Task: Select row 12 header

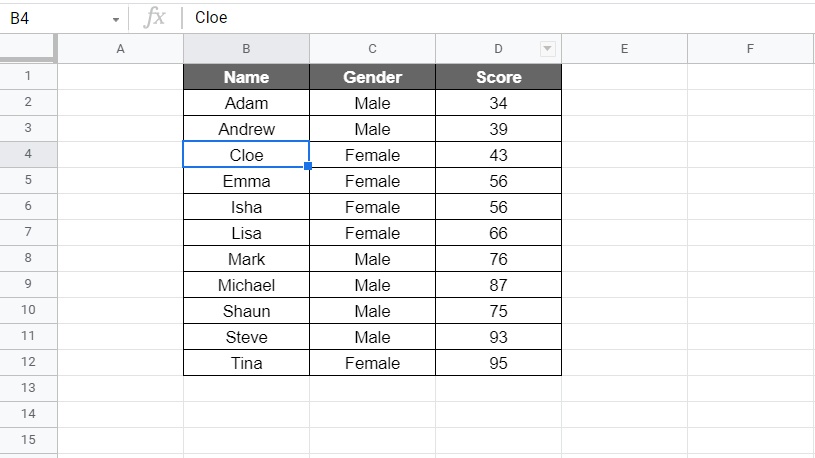Action: click(x=28, y=362)
